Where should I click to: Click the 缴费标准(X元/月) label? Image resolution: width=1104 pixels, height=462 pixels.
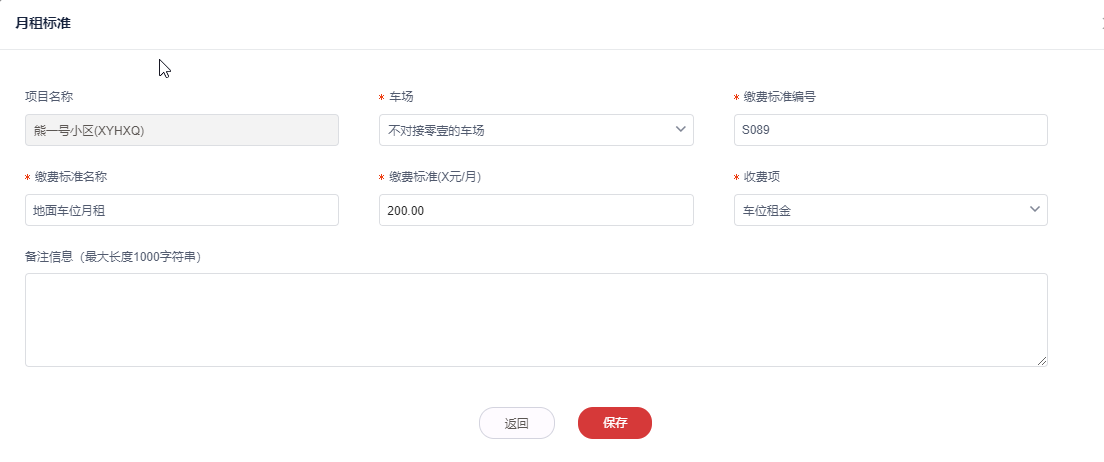coord(433,177)
